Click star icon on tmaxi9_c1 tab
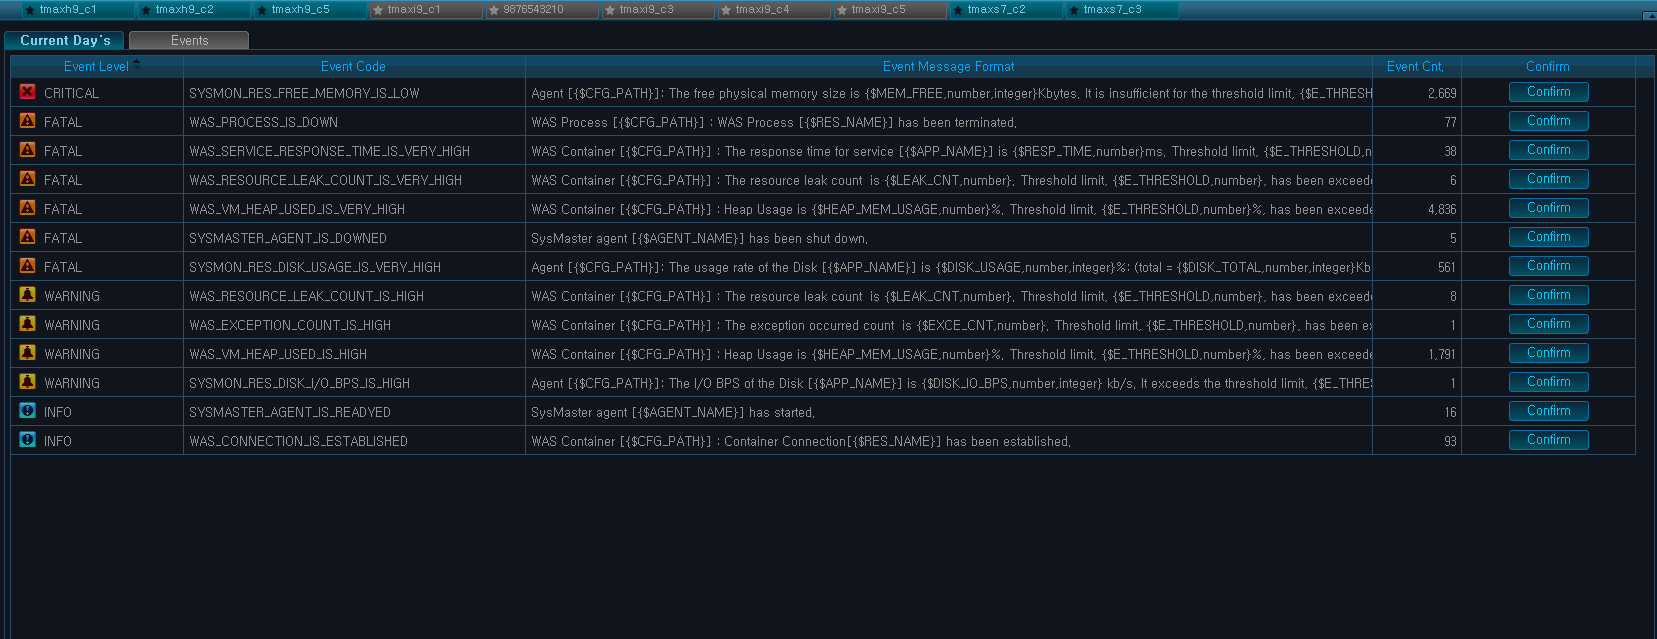 tap(378, 10)
